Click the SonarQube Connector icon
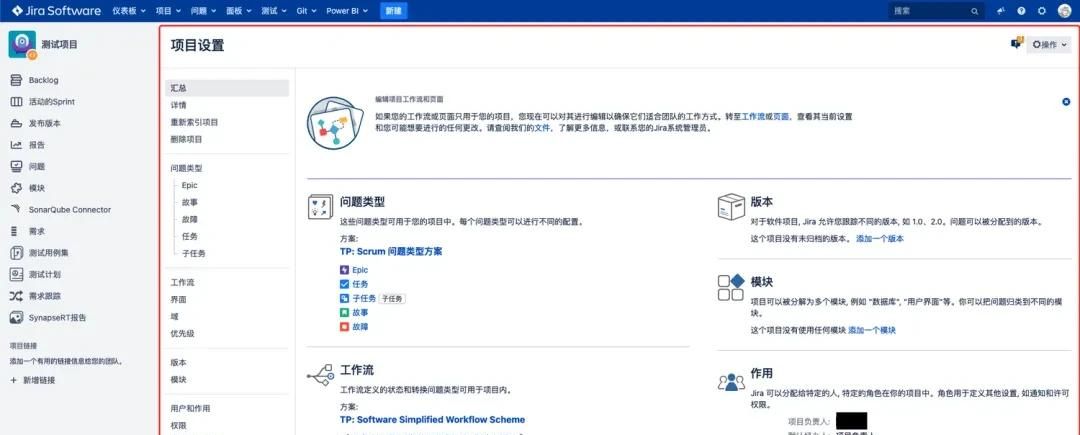This screenshot has width=1080, height=435. tap(16, 209)
